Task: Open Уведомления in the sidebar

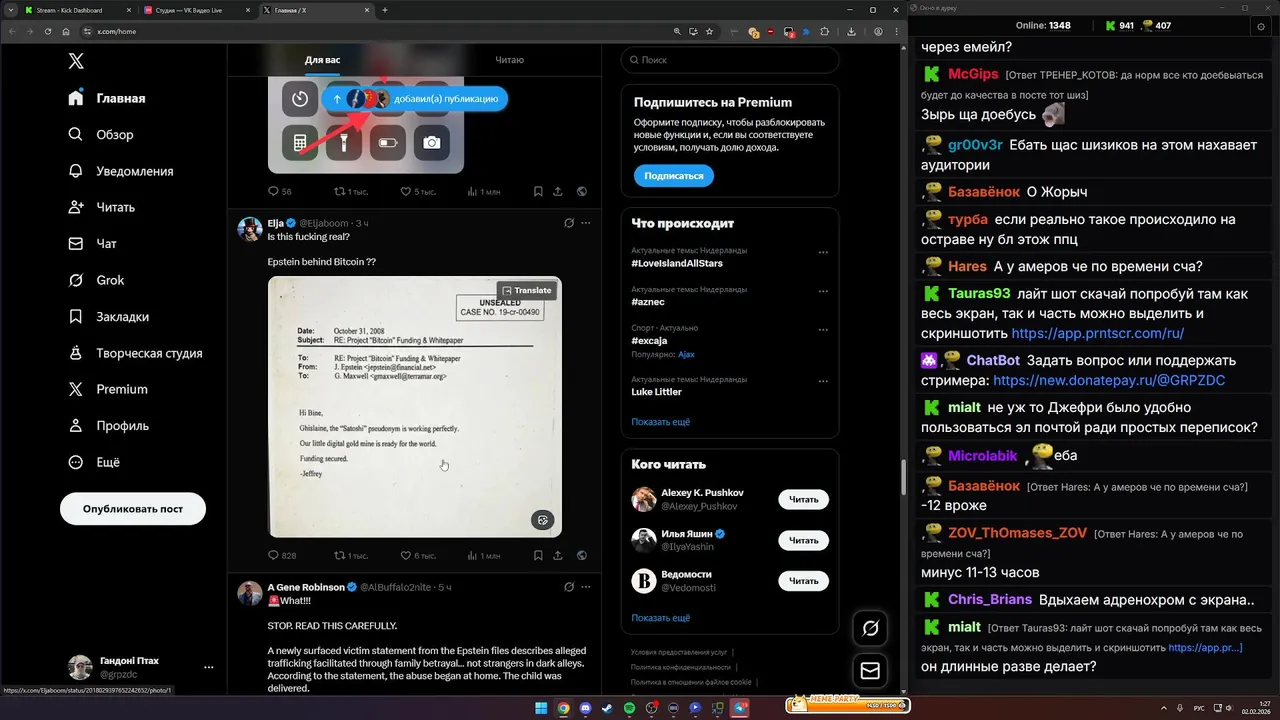Action: (x=120, y=171)
